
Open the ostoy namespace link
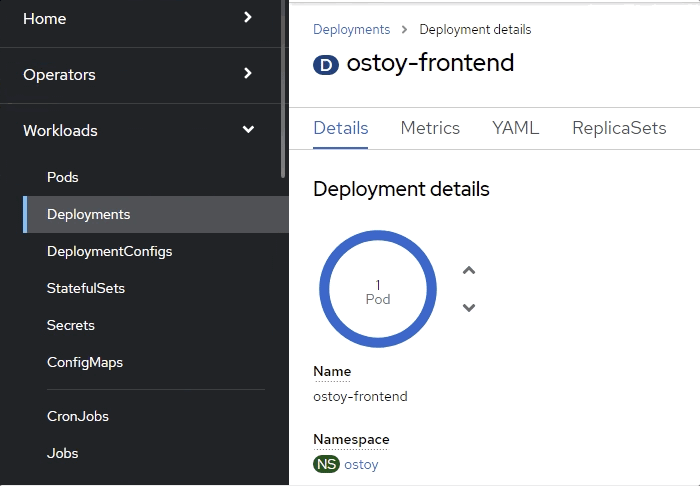point(361,464)
